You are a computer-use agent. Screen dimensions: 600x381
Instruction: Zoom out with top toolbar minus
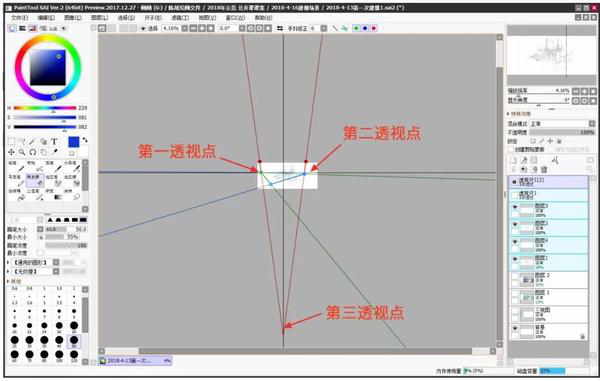193,28
